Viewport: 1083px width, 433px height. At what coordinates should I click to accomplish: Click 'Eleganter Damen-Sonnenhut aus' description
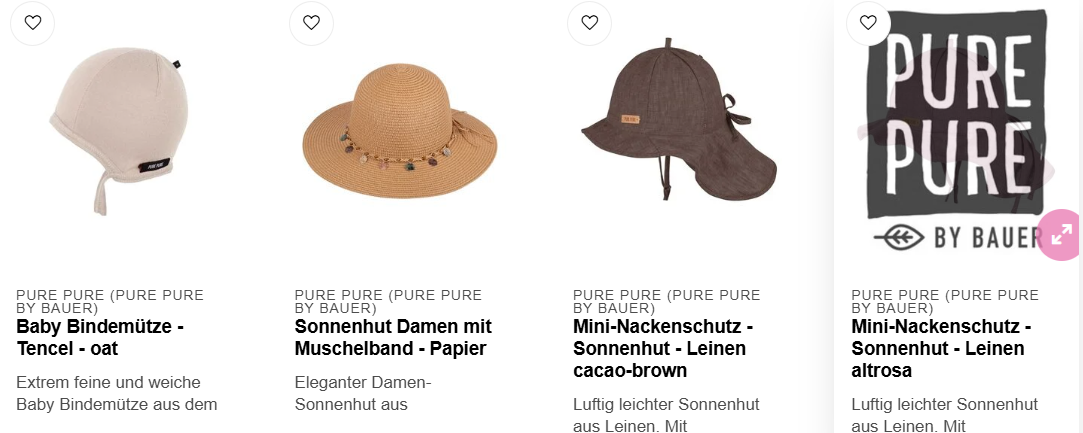point(363,394)
